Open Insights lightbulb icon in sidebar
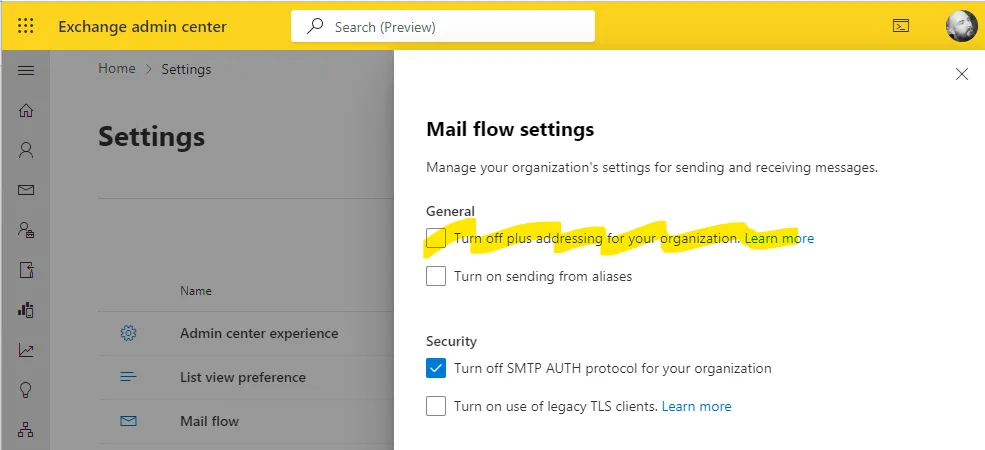 (x=26, y=390)
